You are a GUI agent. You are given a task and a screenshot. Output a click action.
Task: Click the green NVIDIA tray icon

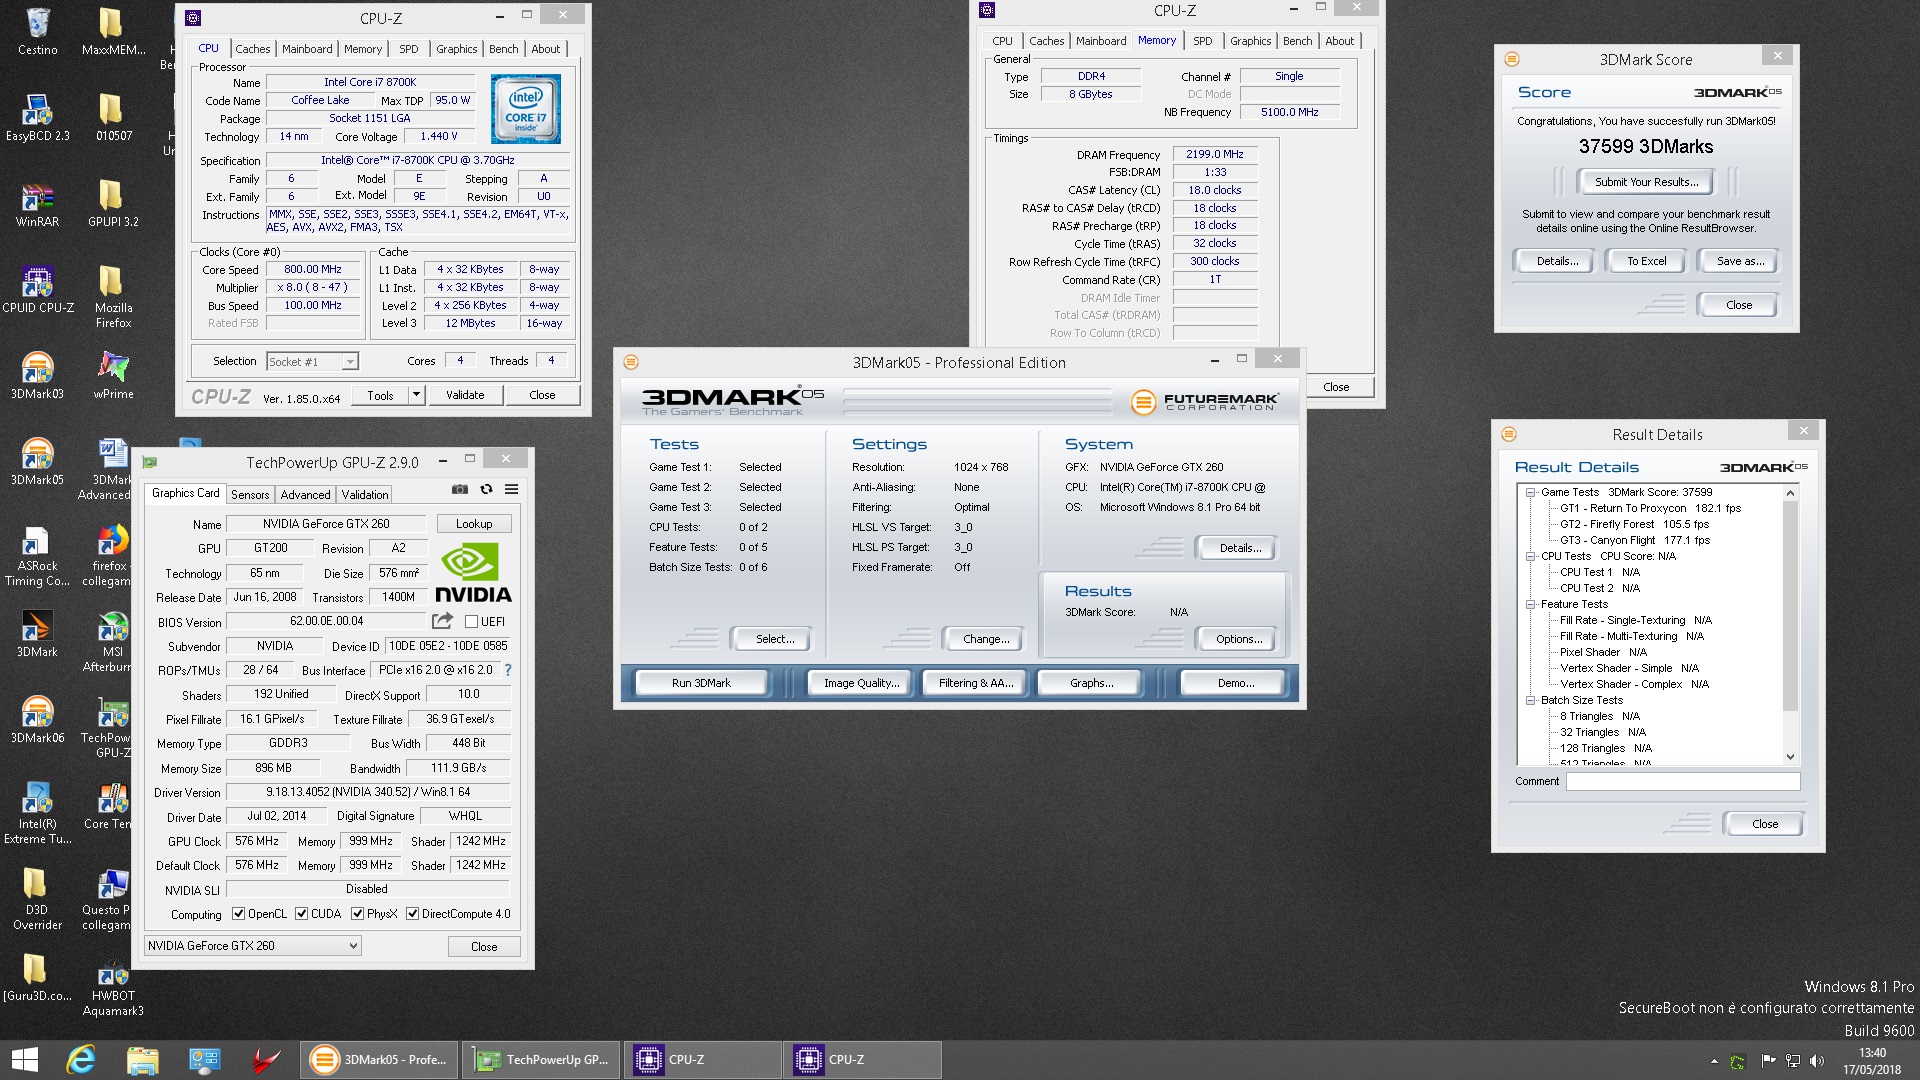coord(1738,1061)
